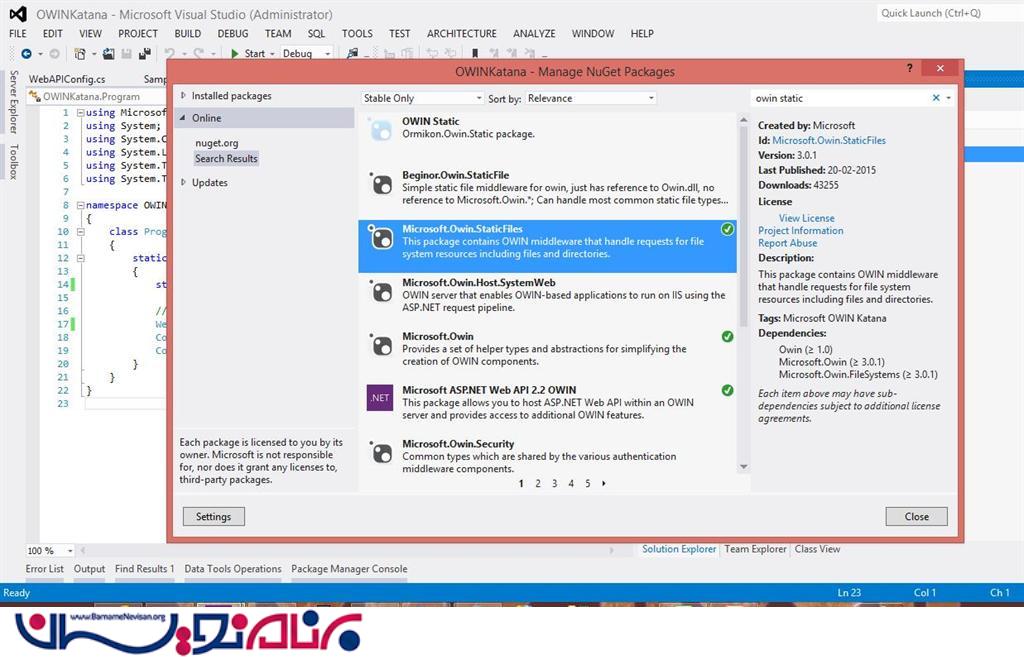The height and width of the screenshot is (657, 1024).
Task: Clear the search text with X icon
Action: [936, 98]
